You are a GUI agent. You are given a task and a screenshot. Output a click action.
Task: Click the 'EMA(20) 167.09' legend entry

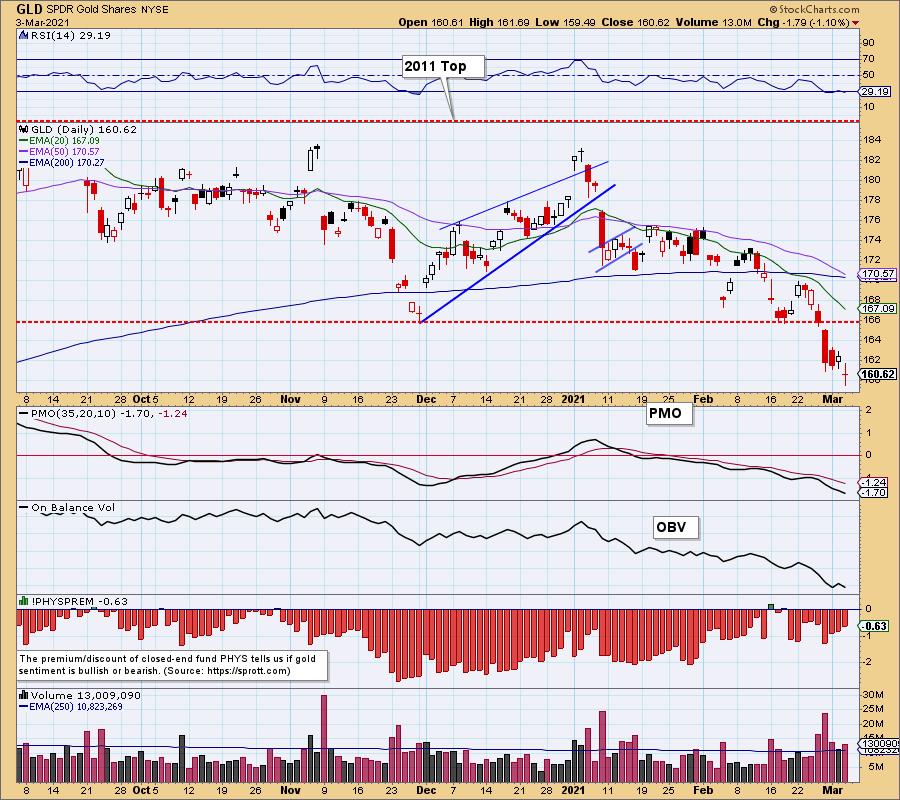tap(59, 141)
